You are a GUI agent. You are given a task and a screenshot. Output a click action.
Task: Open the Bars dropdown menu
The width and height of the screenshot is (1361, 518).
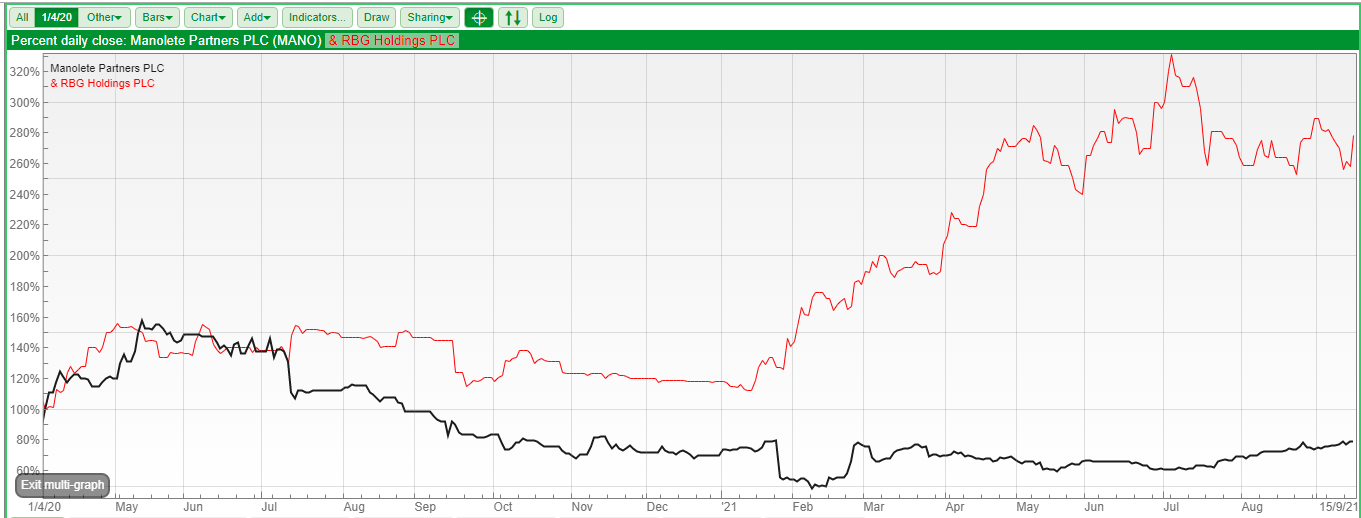point(157,17)
